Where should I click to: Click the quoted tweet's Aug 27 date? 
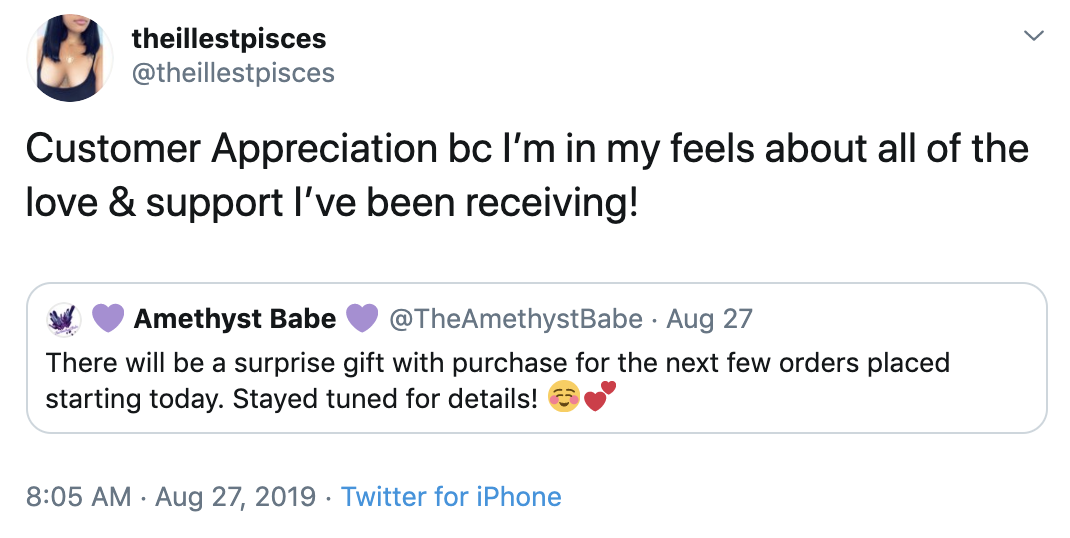click(x=710, y=319)
